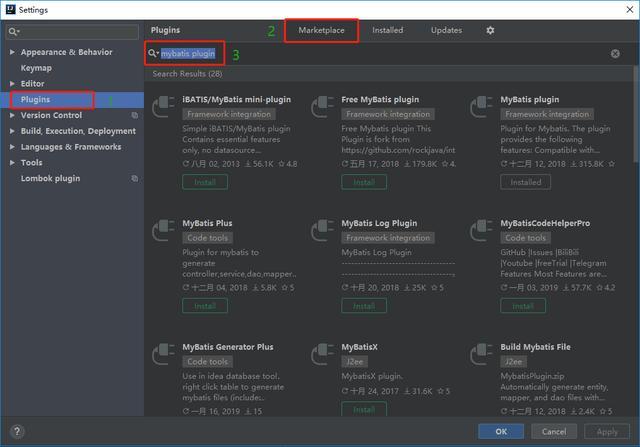The width and height of the screenshot is (640, 447).
Task: Click the iBATIS/MyBatis mini-plugin logo icon
Action: [x=164, y=106]
